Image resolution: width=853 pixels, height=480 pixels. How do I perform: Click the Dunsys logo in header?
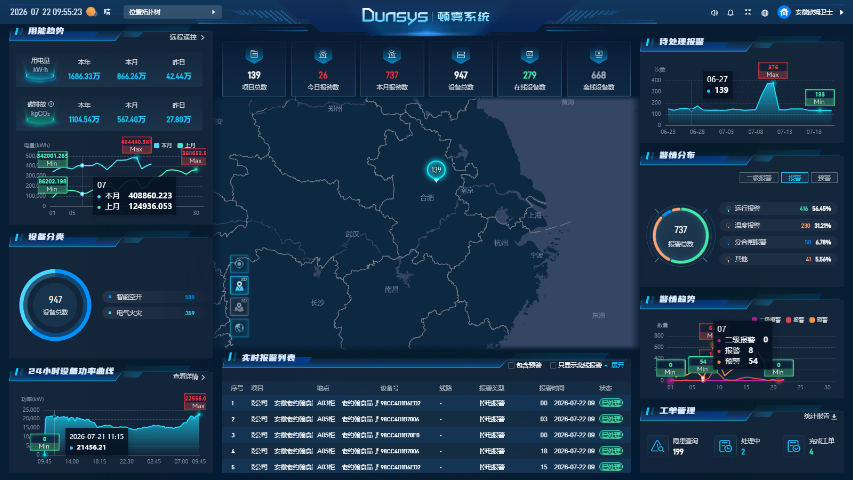pos(395,16)
